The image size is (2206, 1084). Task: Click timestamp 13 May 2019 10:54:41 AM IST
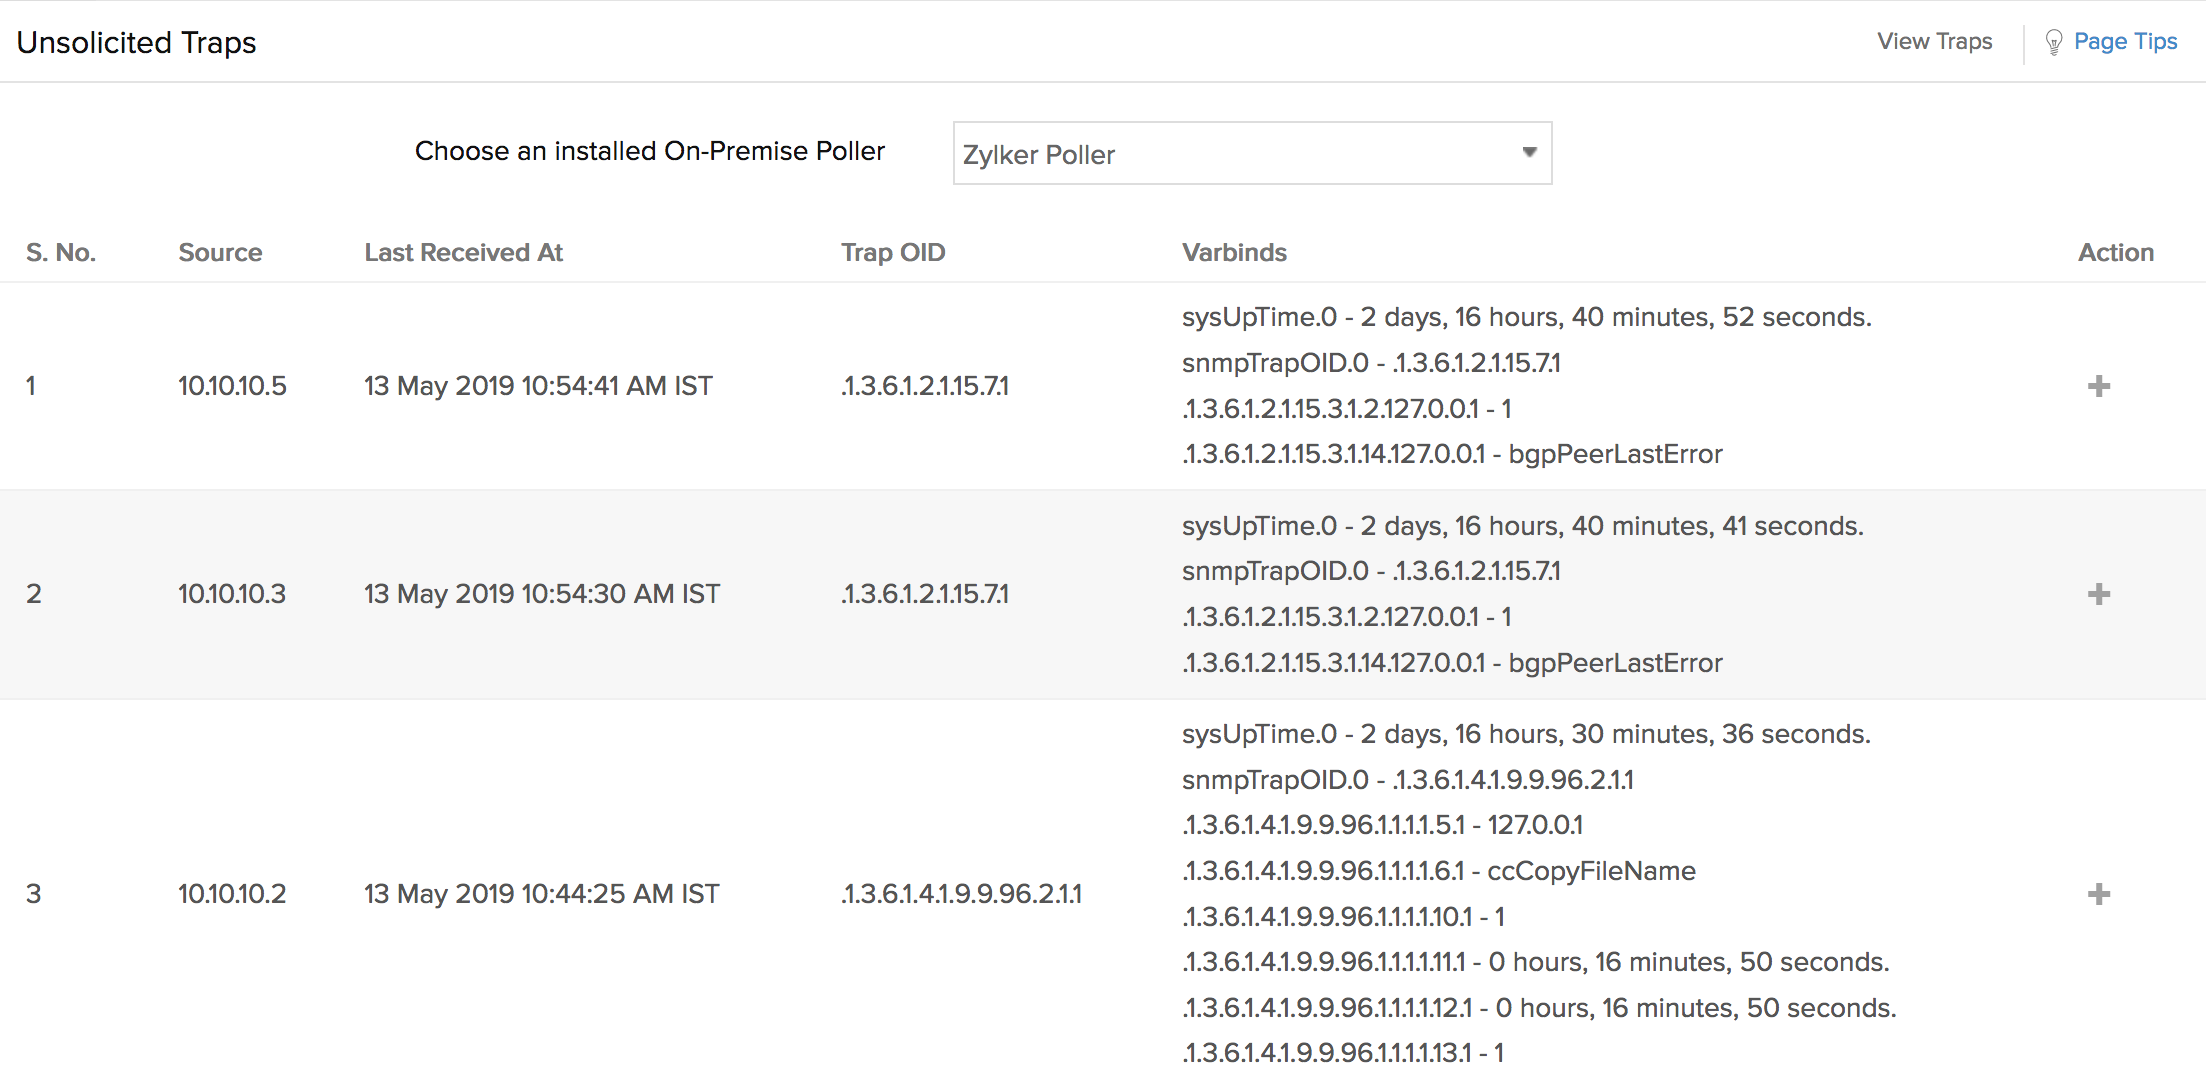pyautogui.click(x=538, y=386)
